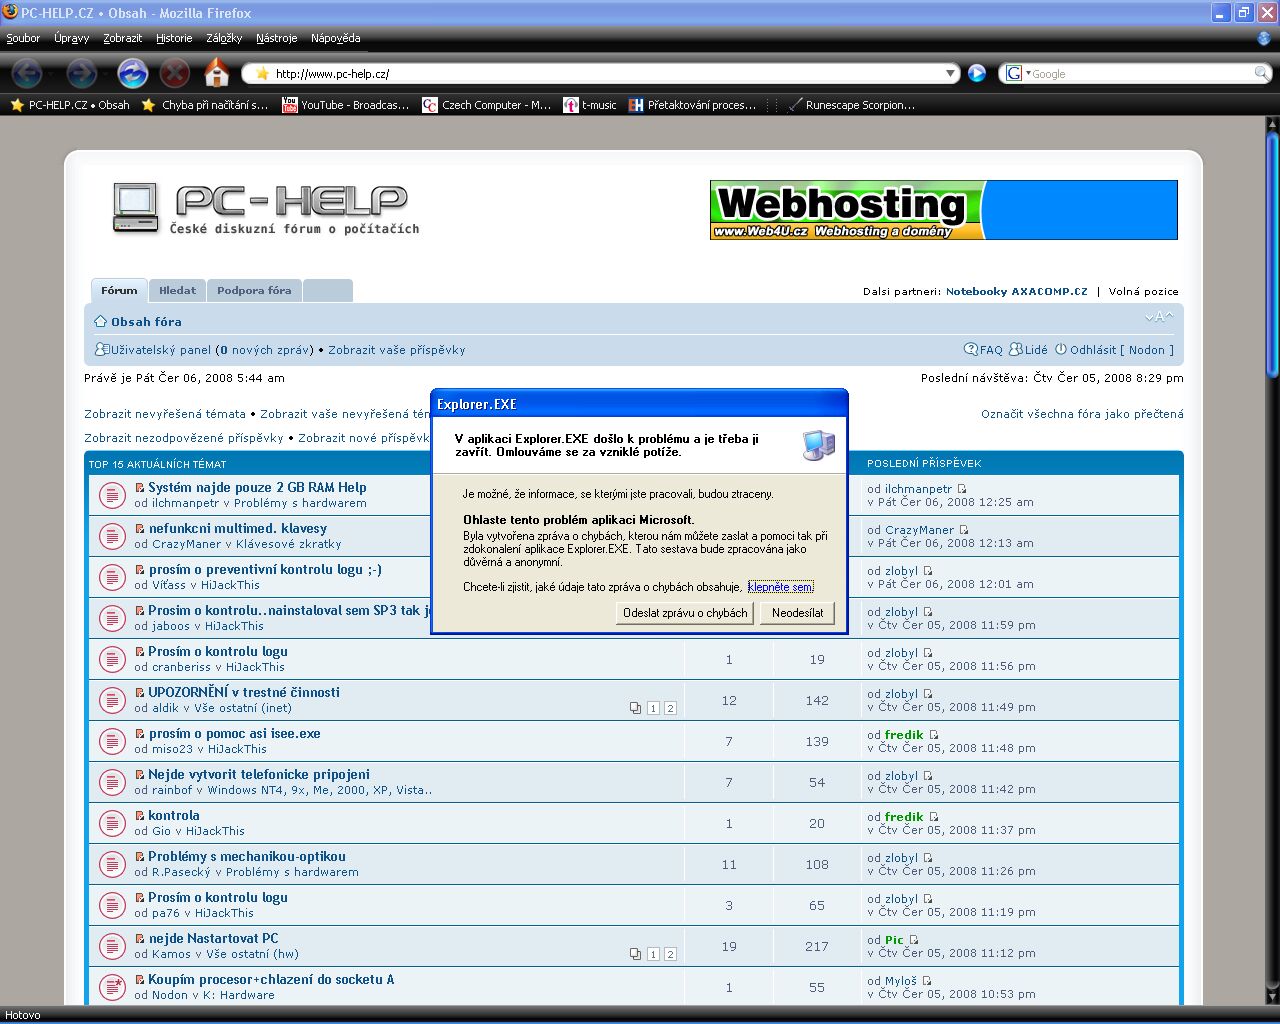Reload the page with the refresh icon
Viewport: 1280px width, 1024px height.
pyautogui.click(x=132, y=73)
